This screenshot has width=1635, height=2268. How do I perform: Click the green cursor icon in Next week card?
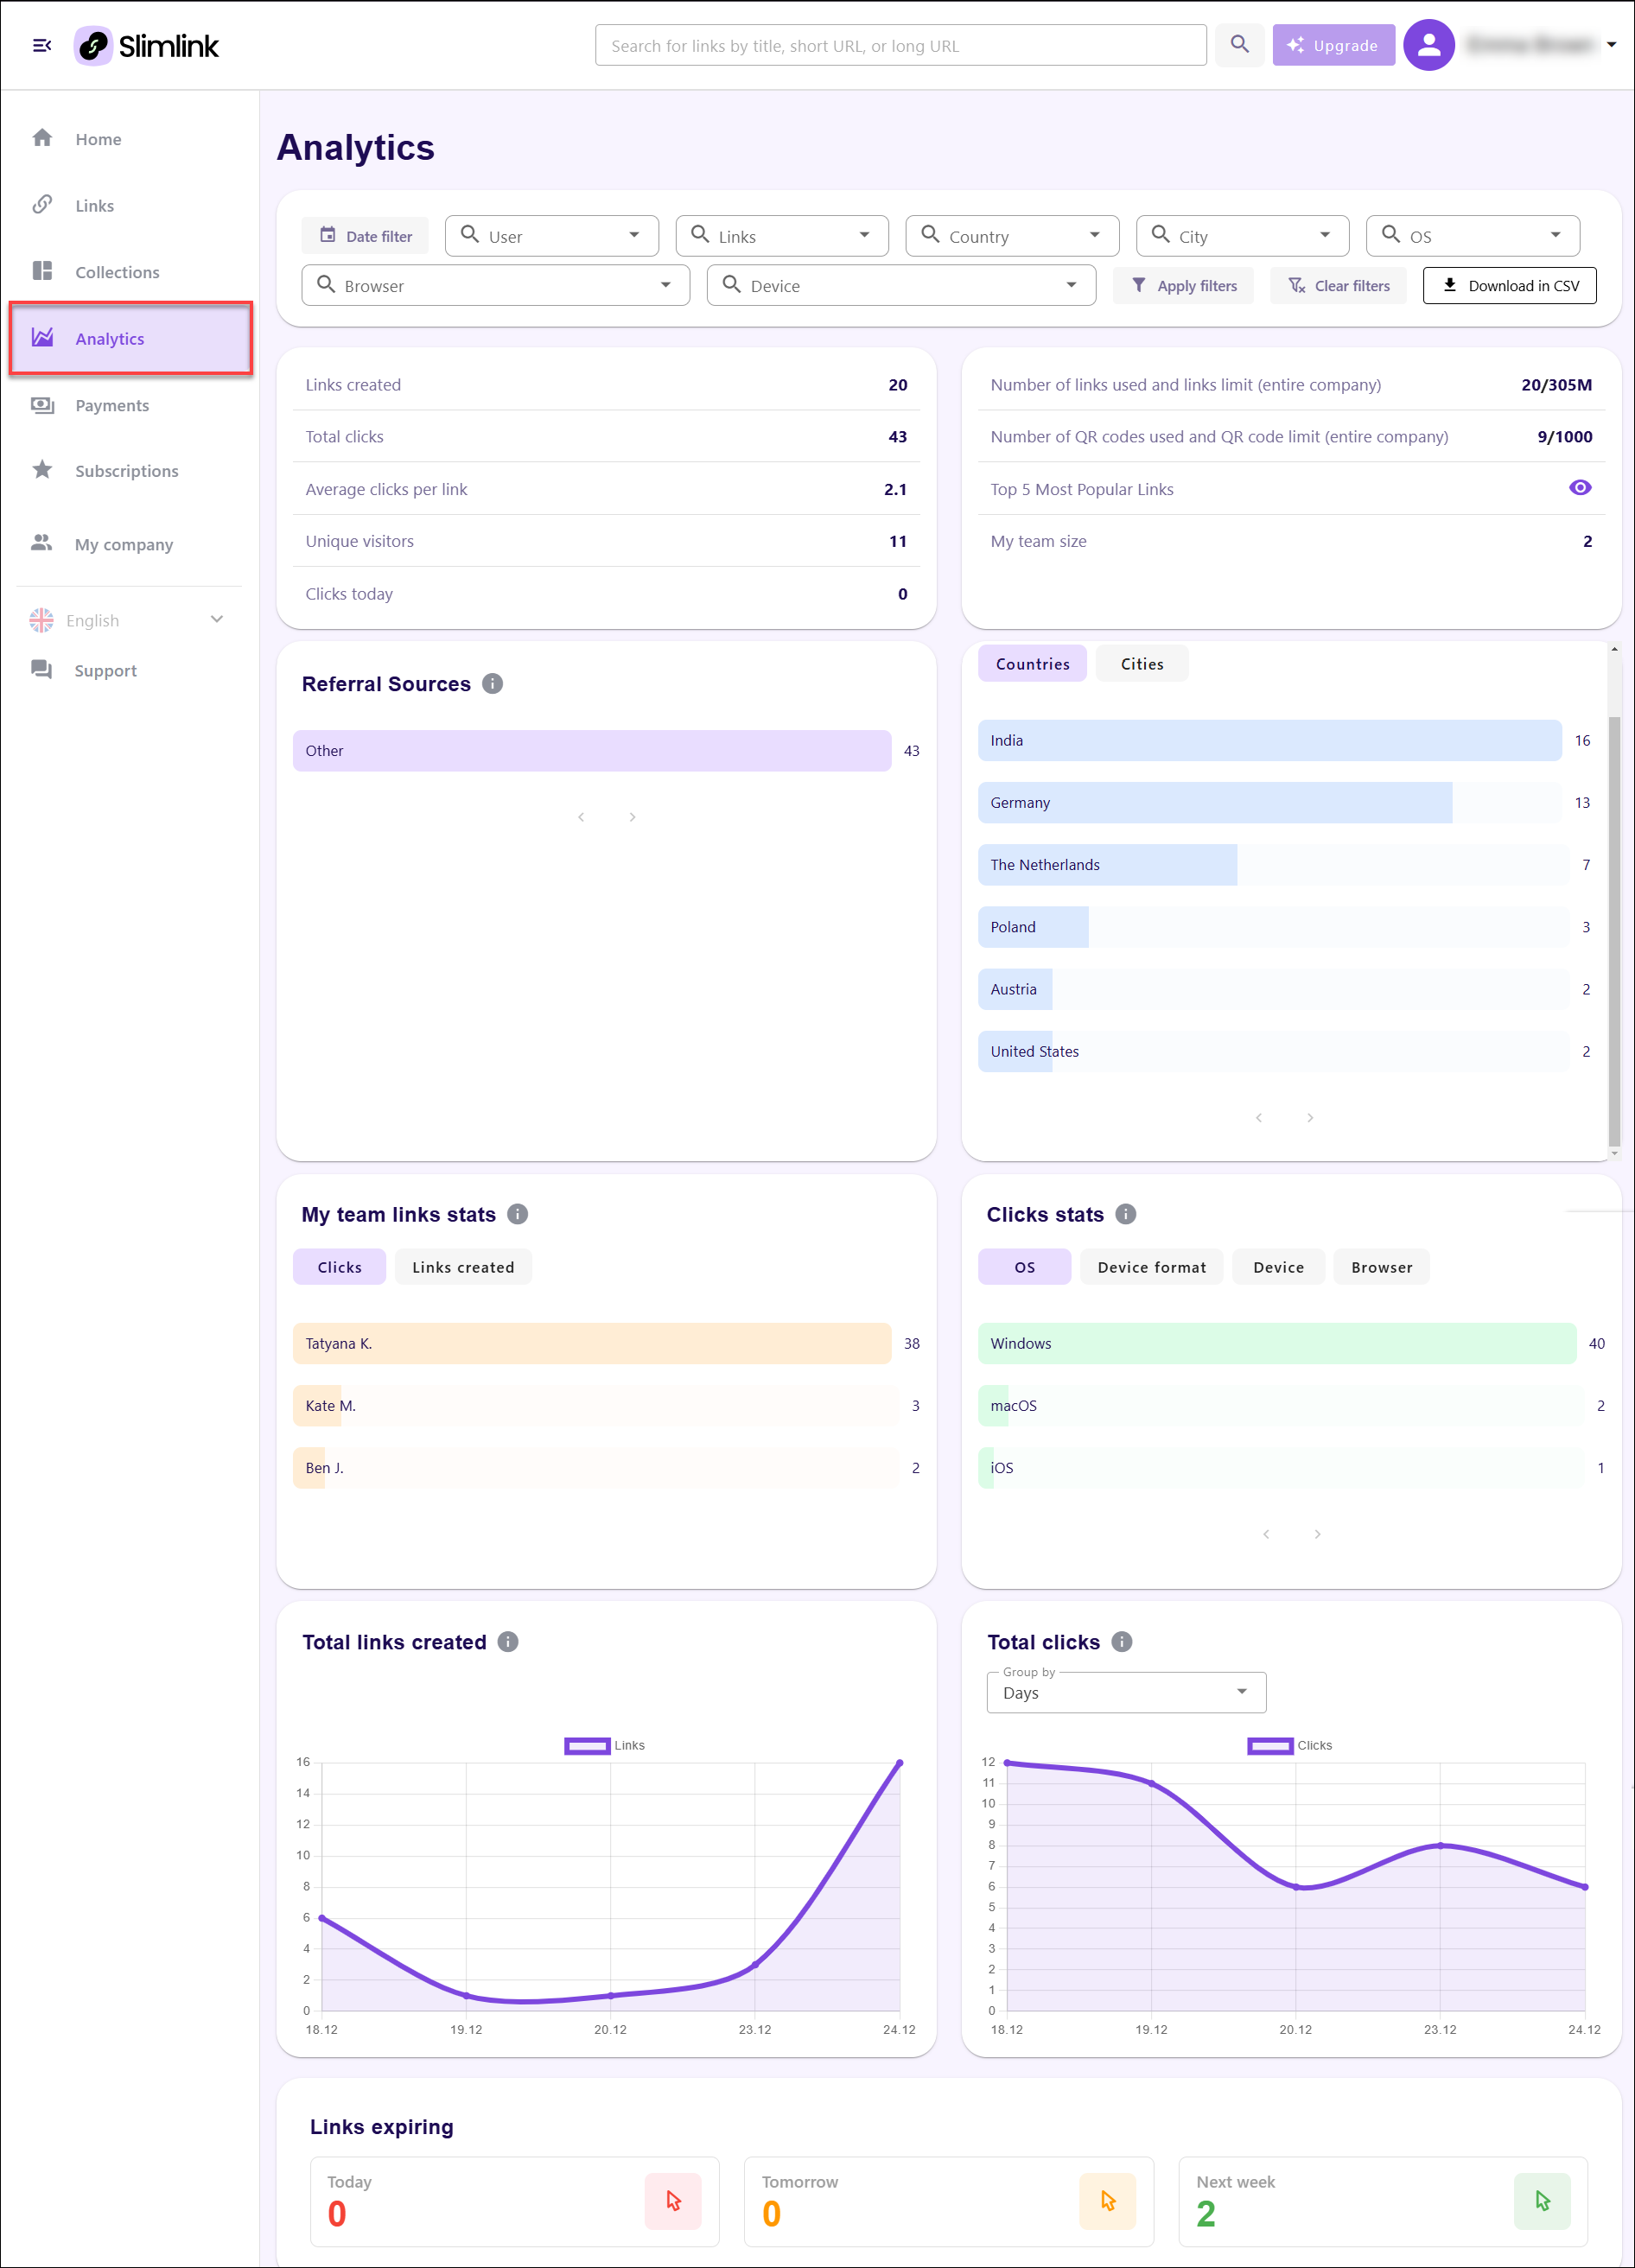tap(1542, 2201)
